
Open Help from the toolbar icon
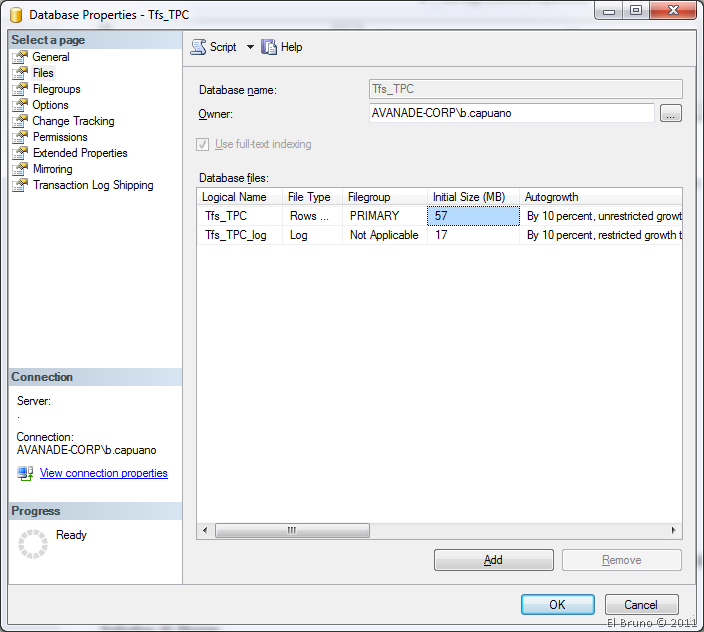269,47
